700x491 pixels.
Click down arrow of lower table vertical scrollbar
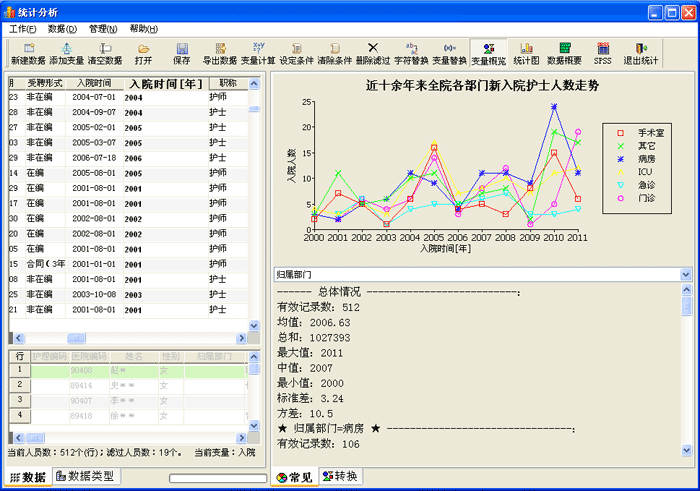click(254, 425)
